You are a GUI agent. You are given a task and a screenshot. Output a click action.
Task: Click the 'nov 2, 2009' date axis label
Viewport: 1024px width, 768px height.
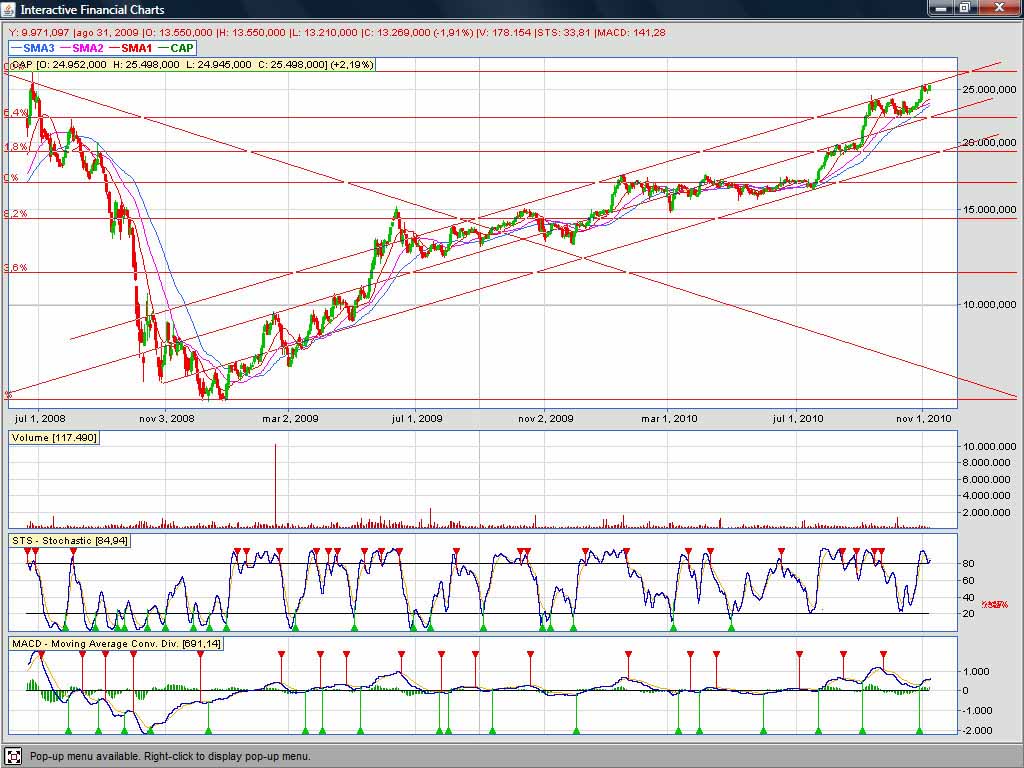click(x=546, y=419)
